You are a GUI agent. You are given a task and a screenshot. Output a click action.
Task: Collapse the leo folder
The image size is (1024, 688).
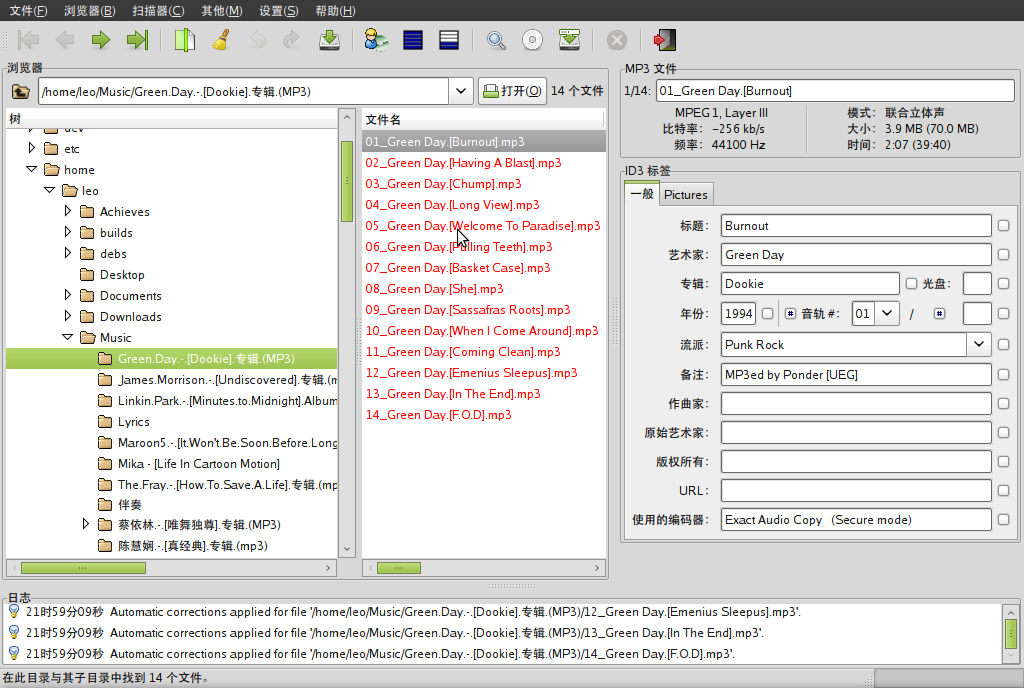(x=50, y=190)
